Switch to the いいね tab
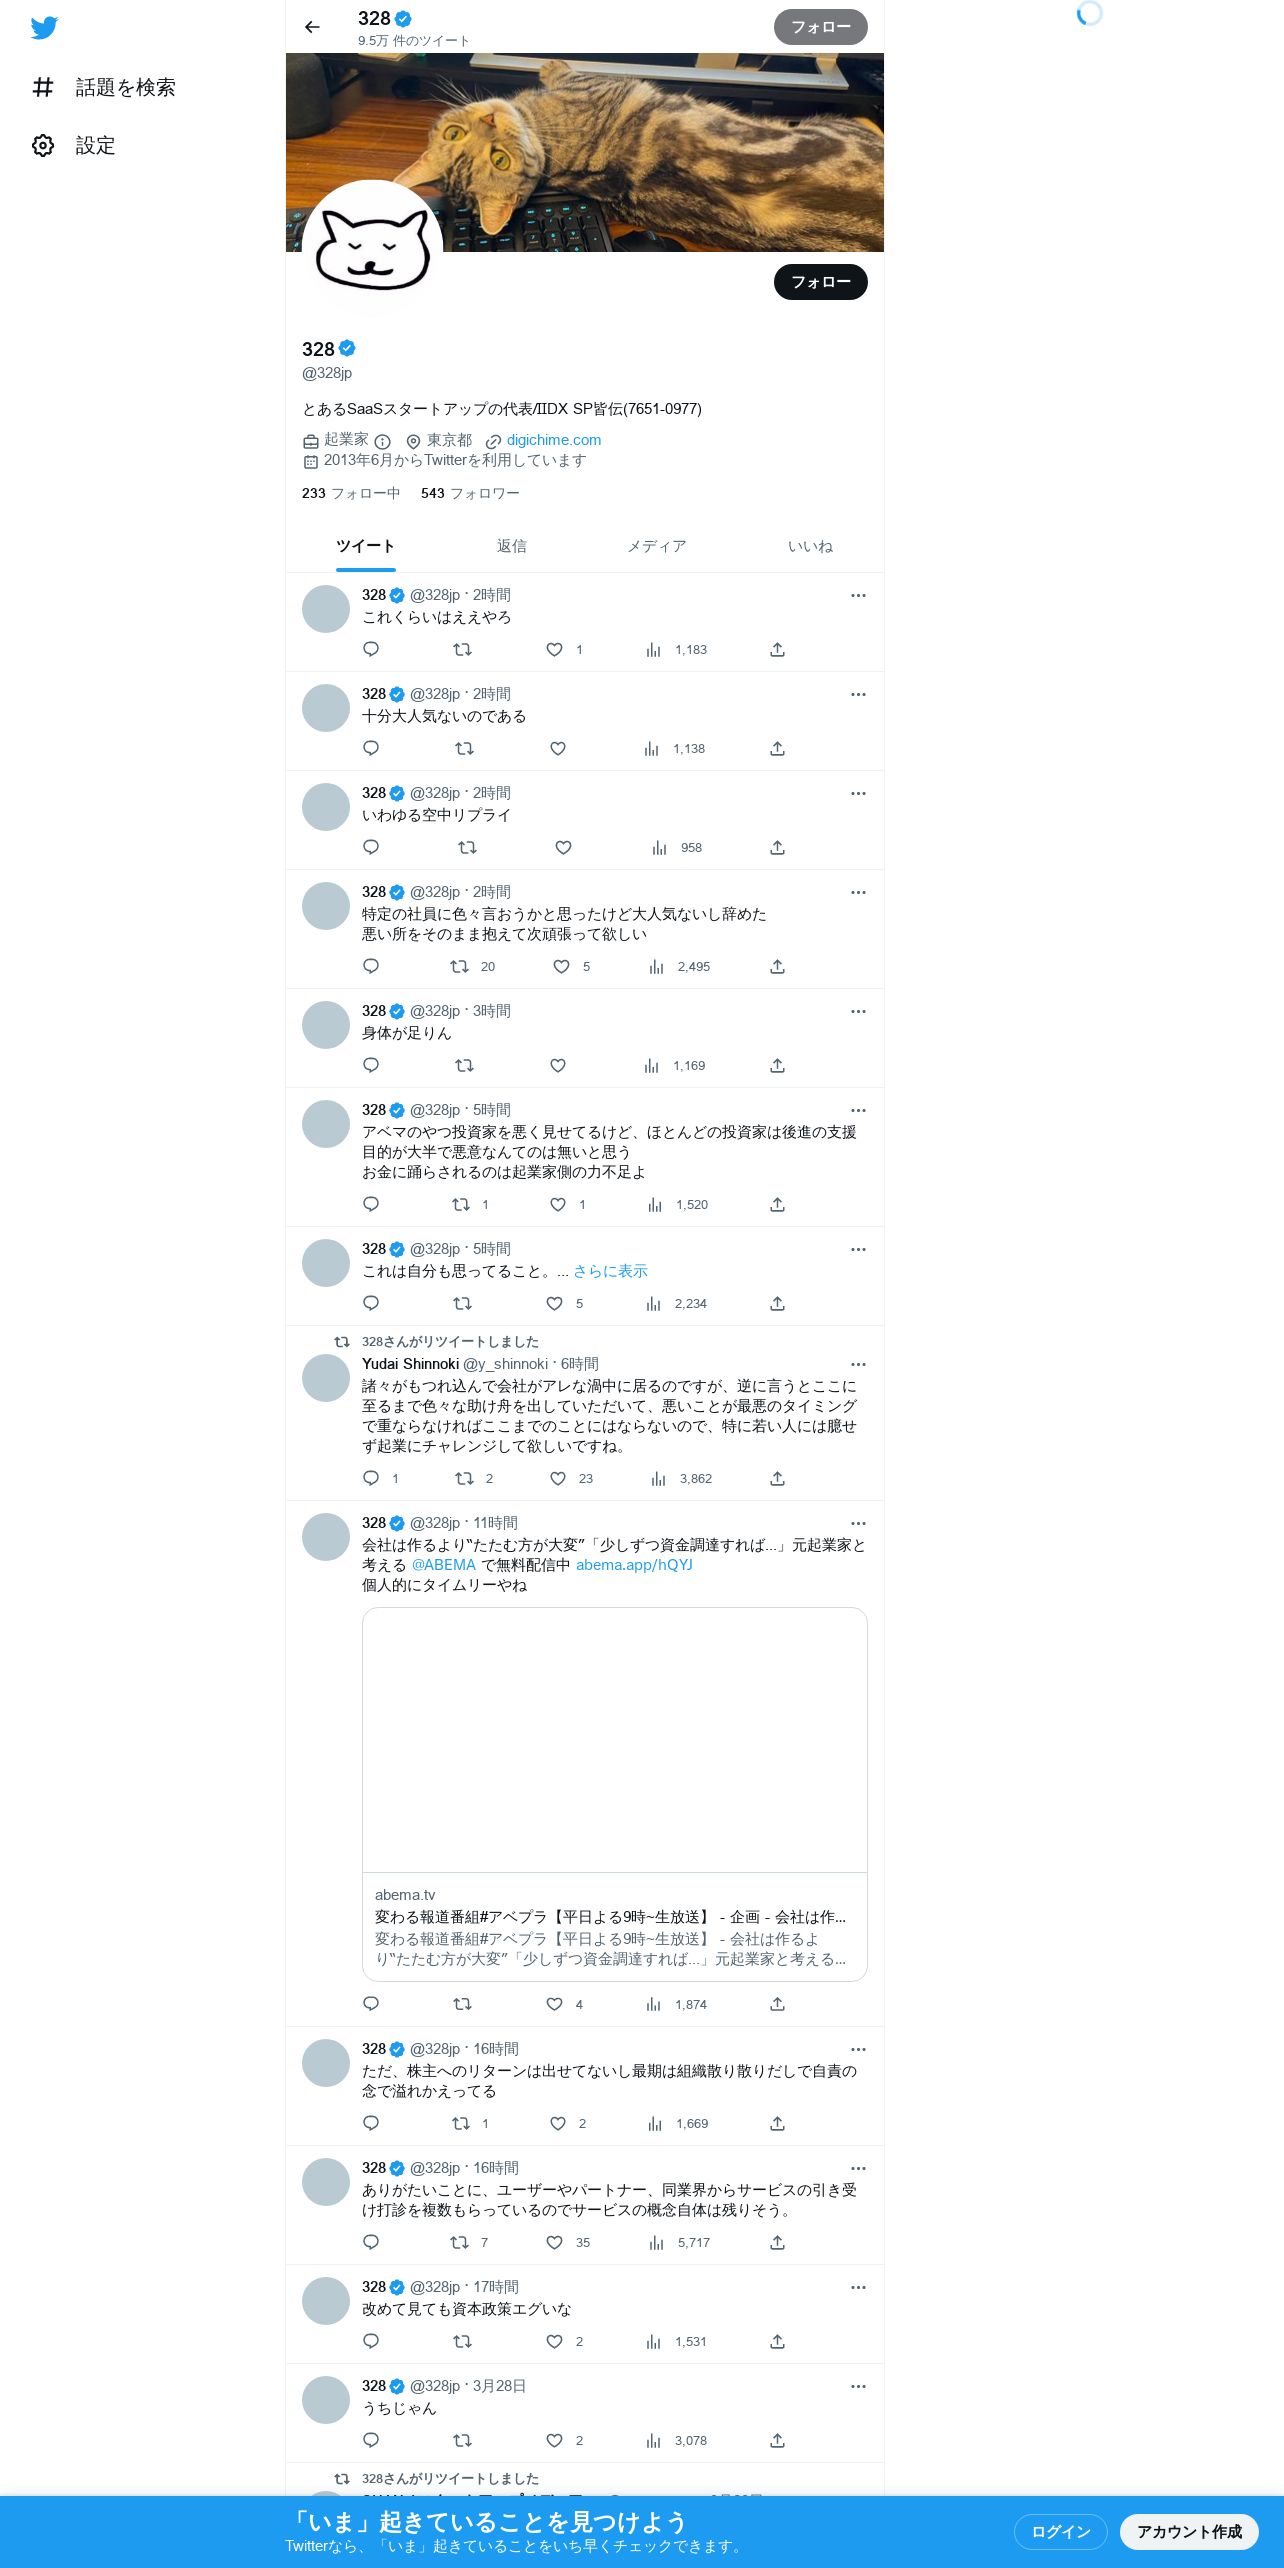 click(810, 546)
